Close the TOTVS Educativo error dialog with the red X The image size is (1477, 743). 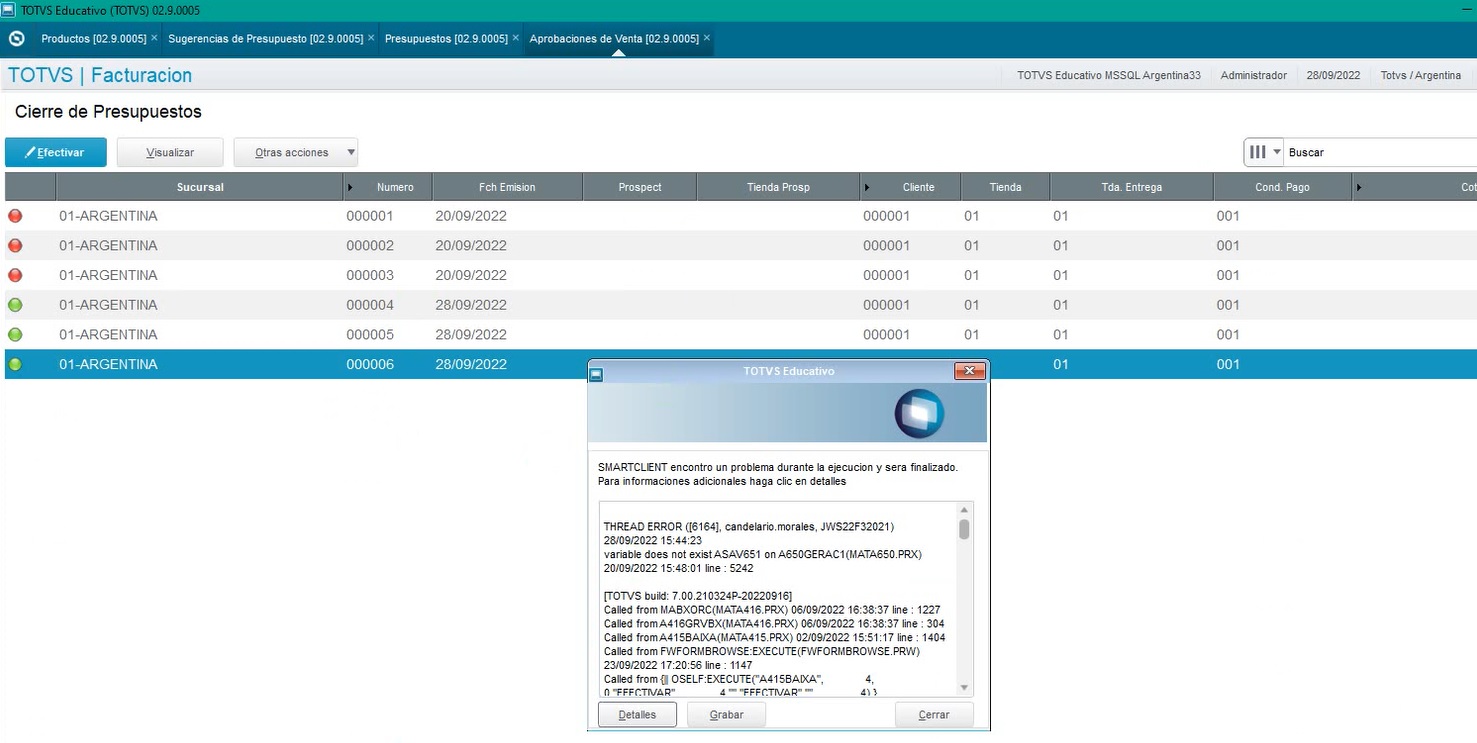coord(970,371)
